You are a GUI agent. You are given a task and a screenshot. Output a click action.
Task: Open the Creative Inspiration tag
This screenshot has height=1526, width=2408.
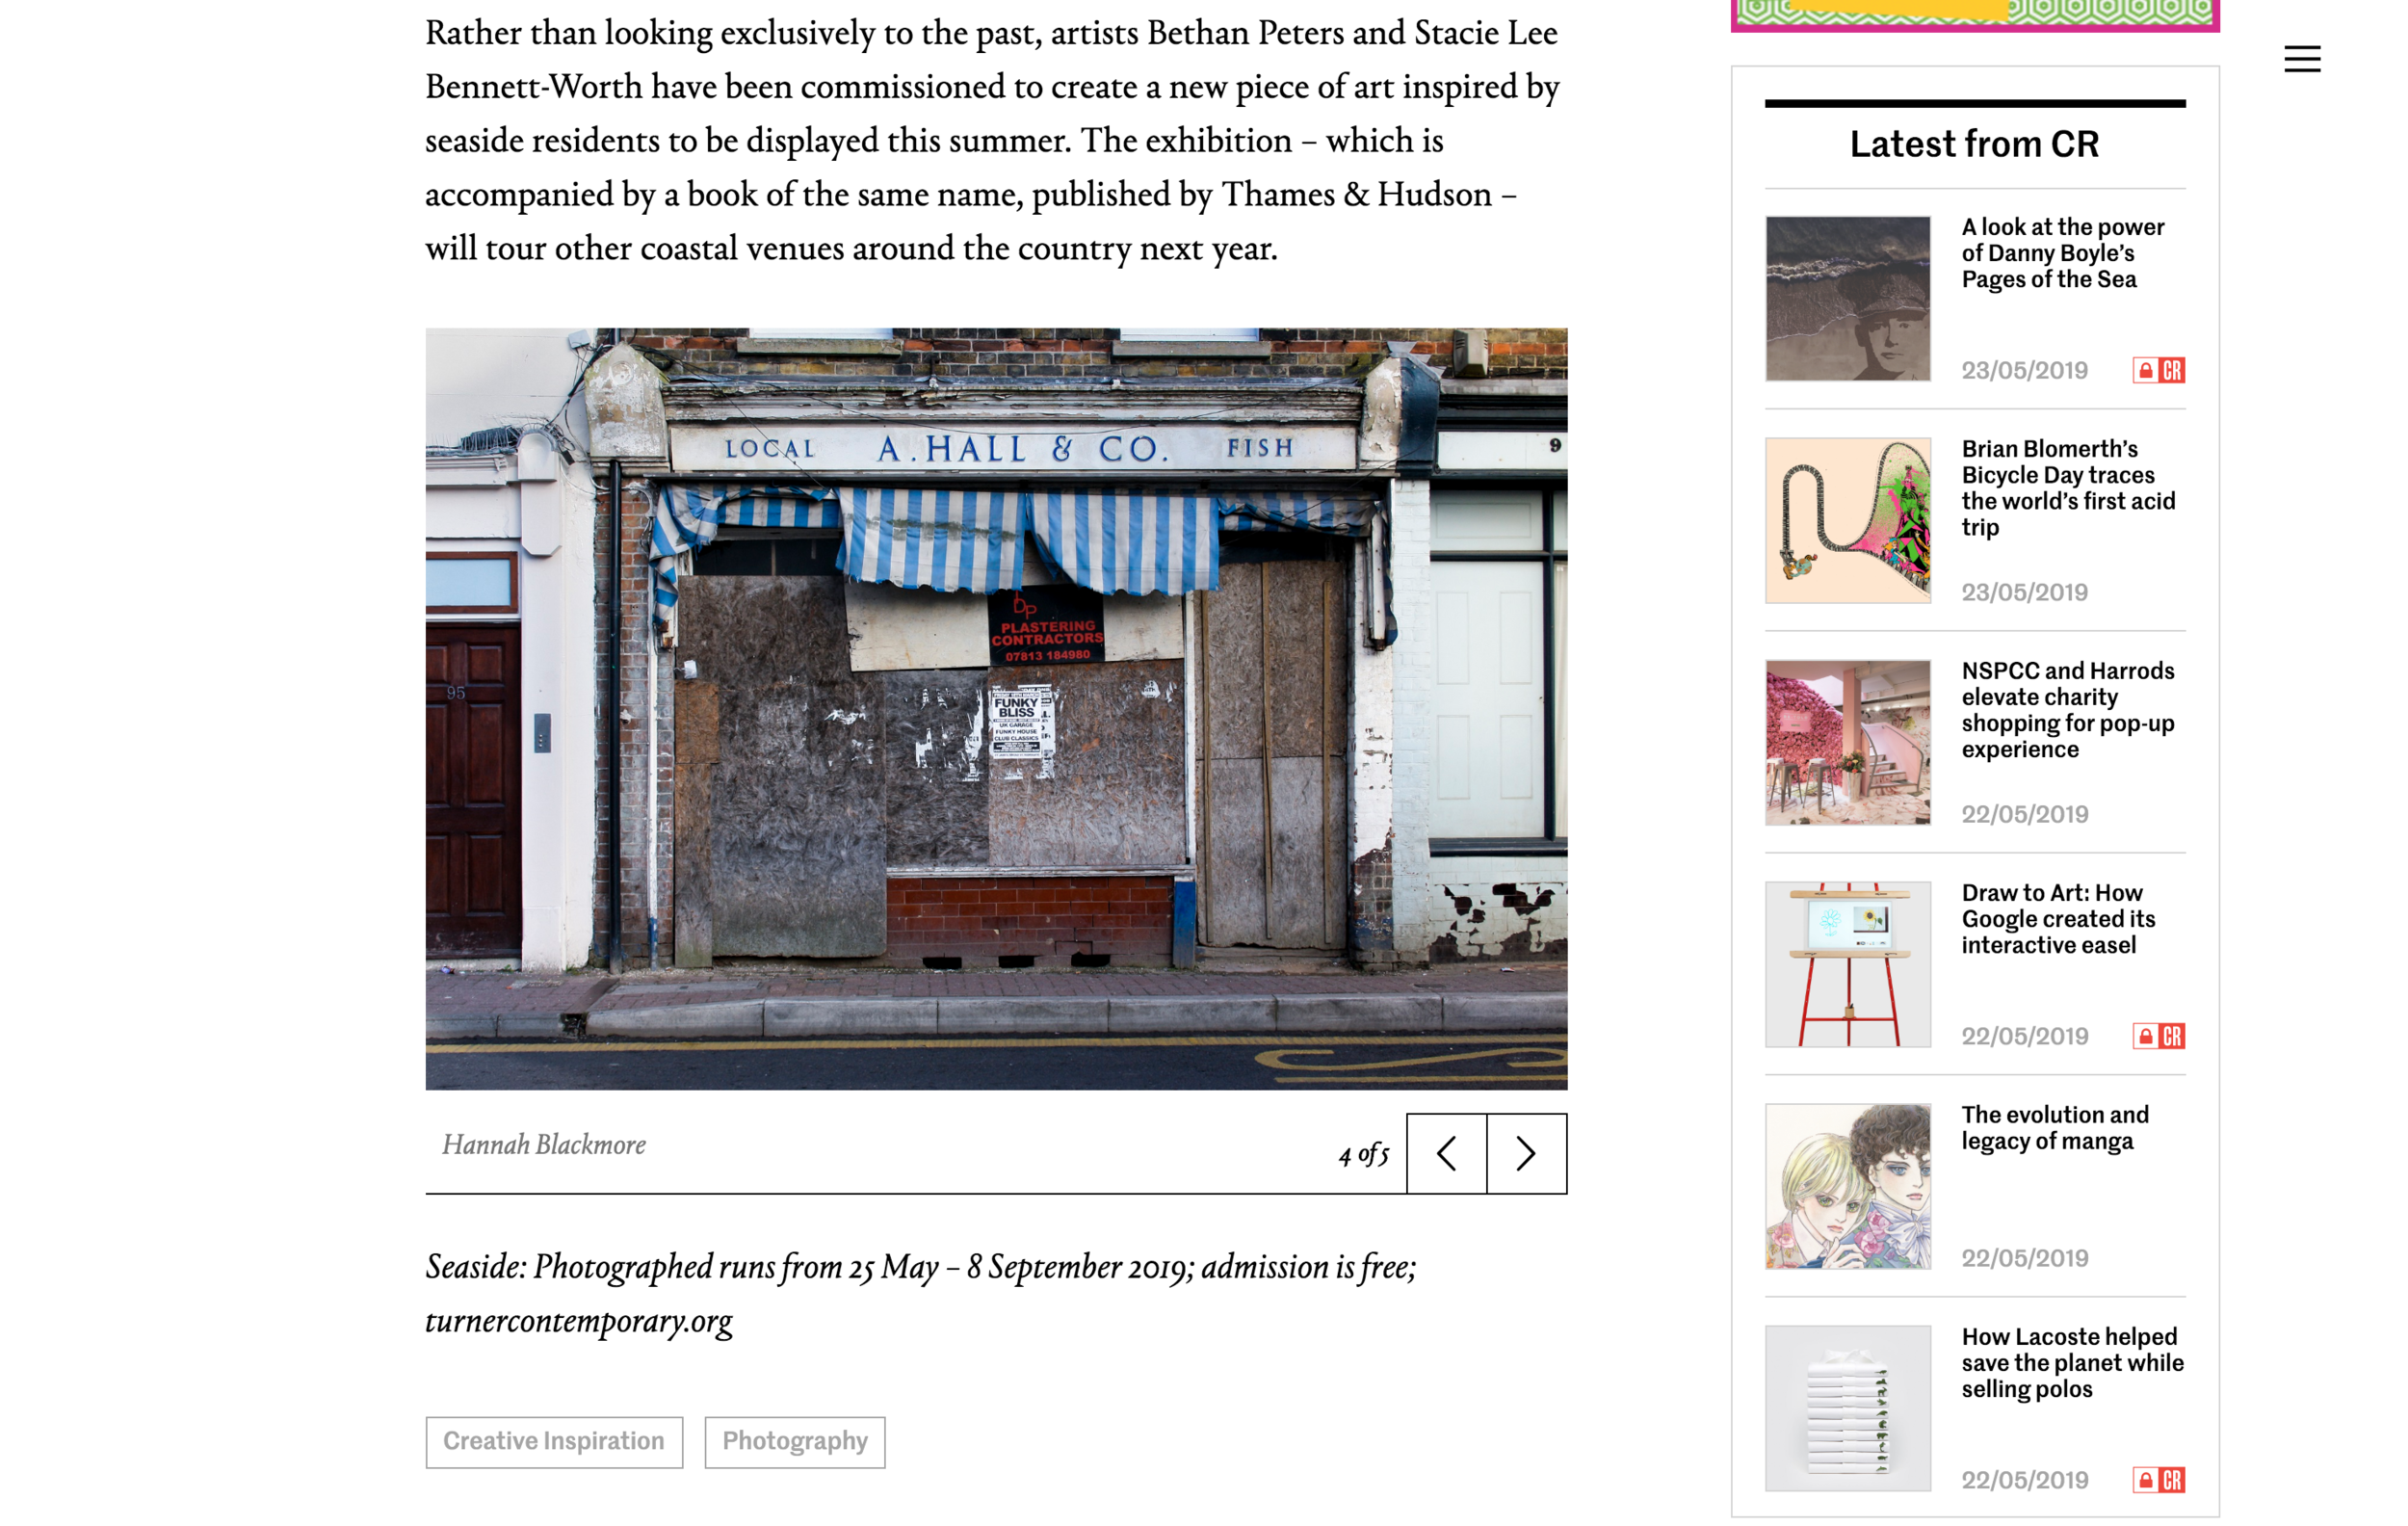coord(554,1441)
